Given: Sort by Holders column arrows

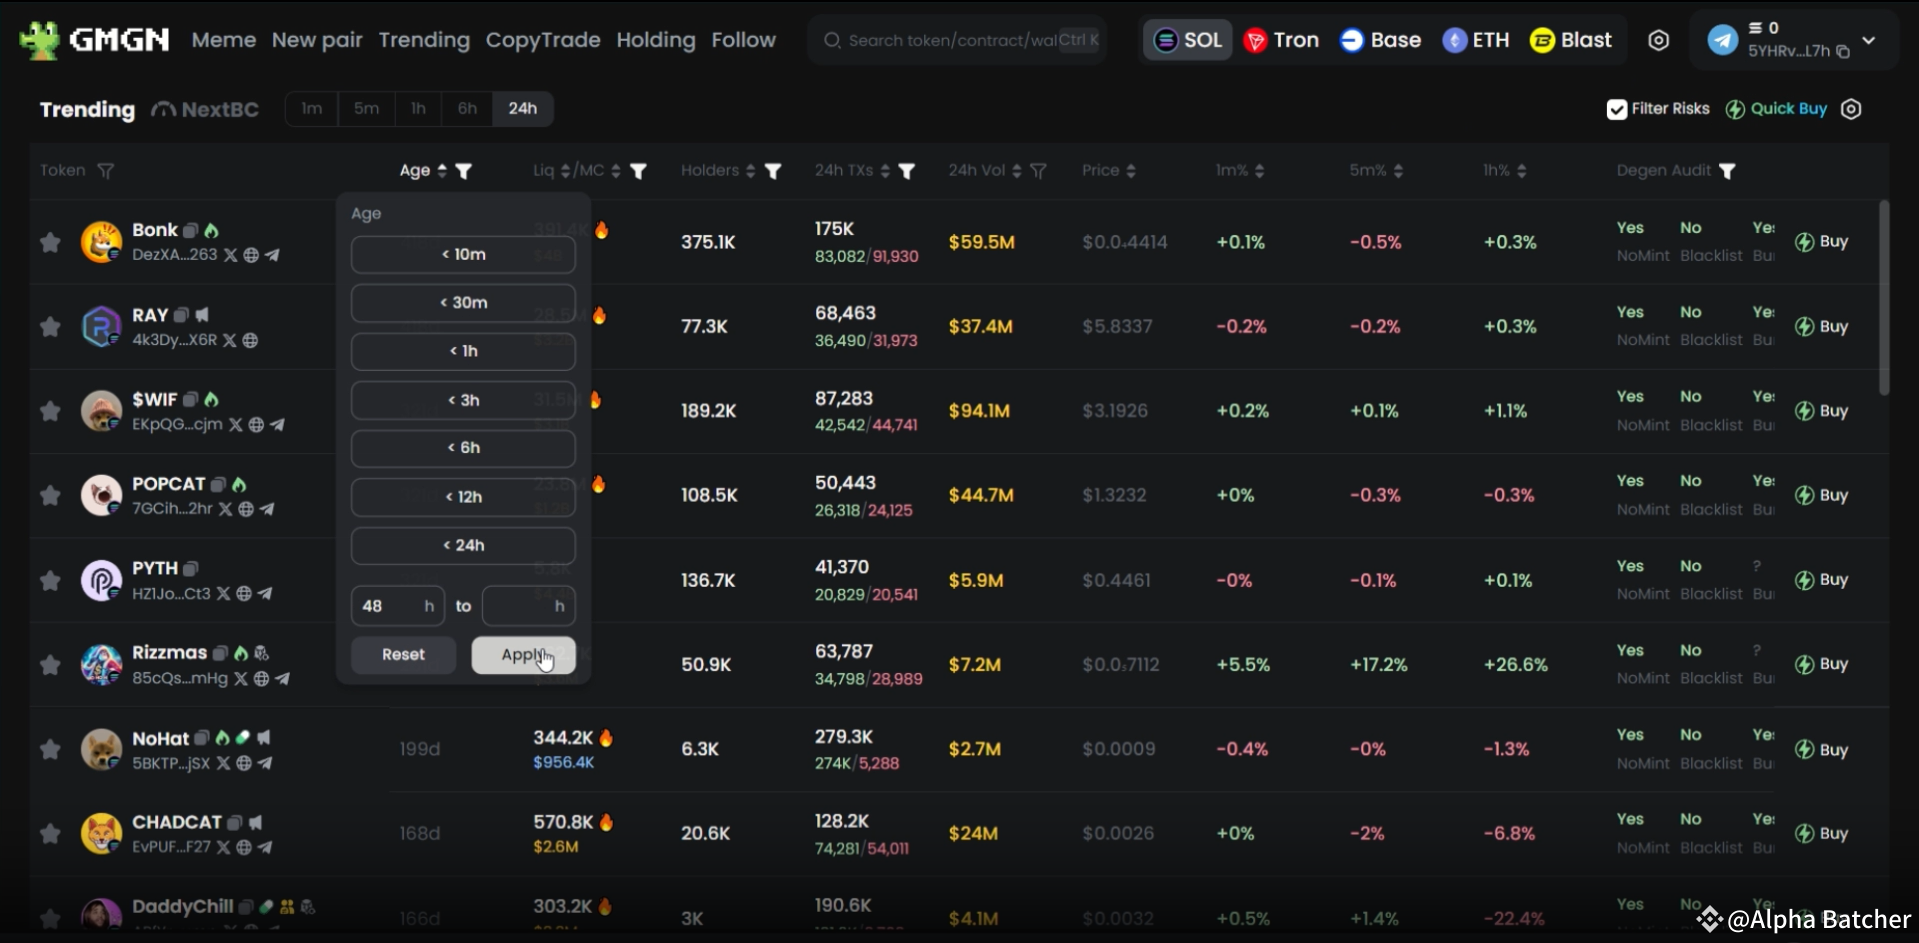Looking at the screenshot, I should tap(750, 171).
